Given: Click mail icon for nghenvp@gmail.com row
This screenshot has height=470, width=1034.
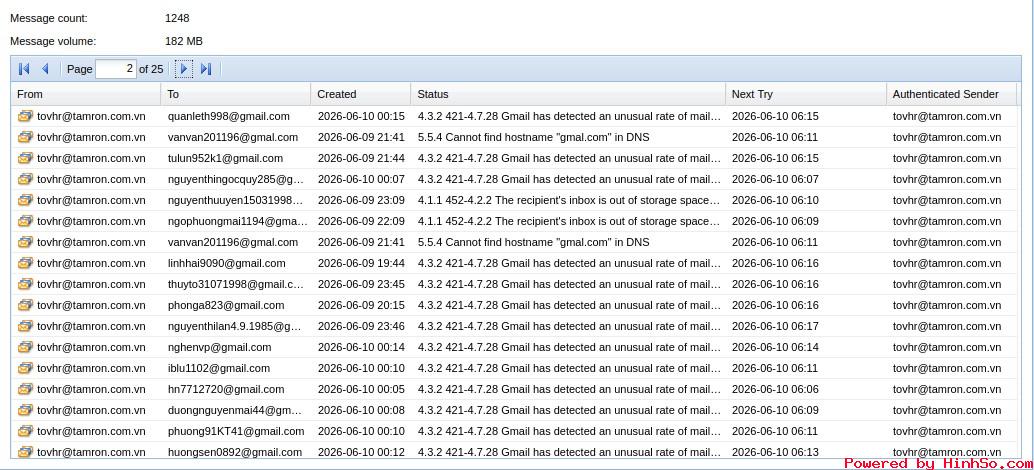Looking at the screenshot, I should click(25, 347).
